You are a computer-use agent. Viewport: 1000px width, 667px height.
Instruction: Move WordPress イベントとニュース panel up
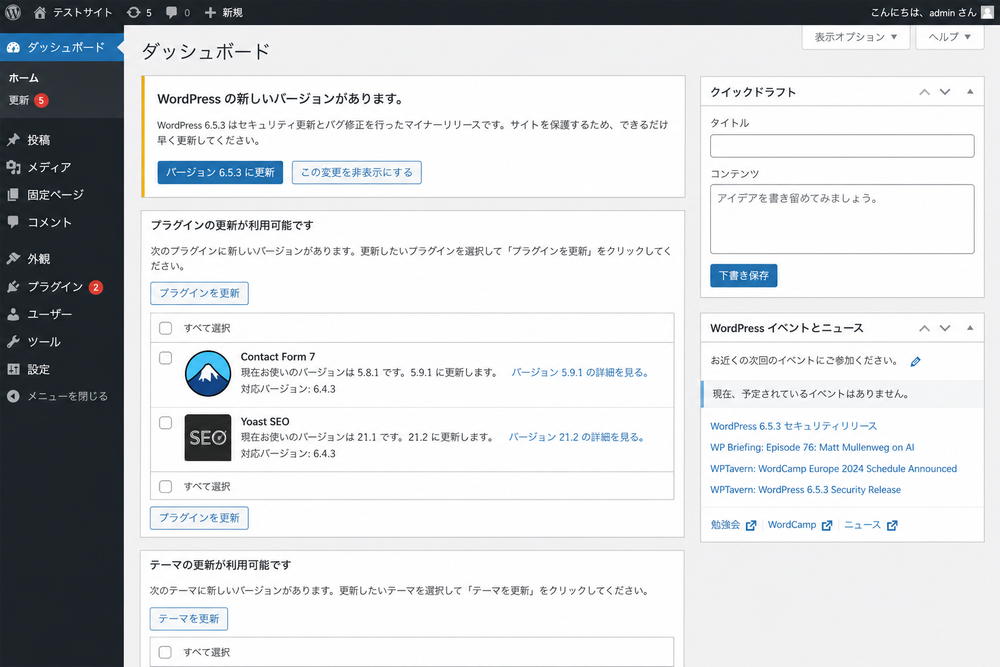pos(924,328)
